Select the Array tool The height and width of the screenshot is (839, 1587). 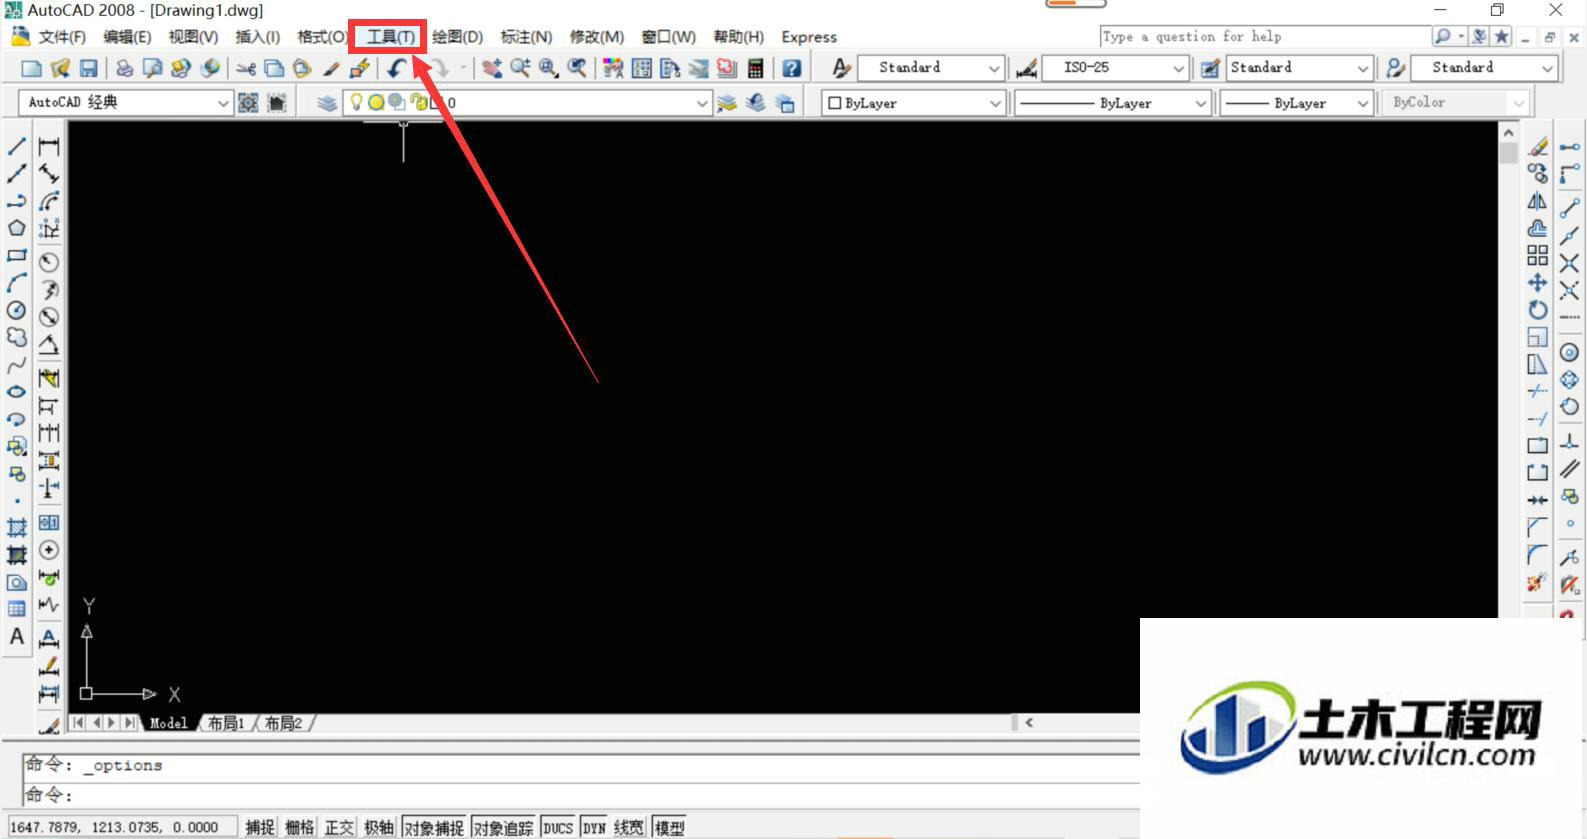(x=1538, y=255)
